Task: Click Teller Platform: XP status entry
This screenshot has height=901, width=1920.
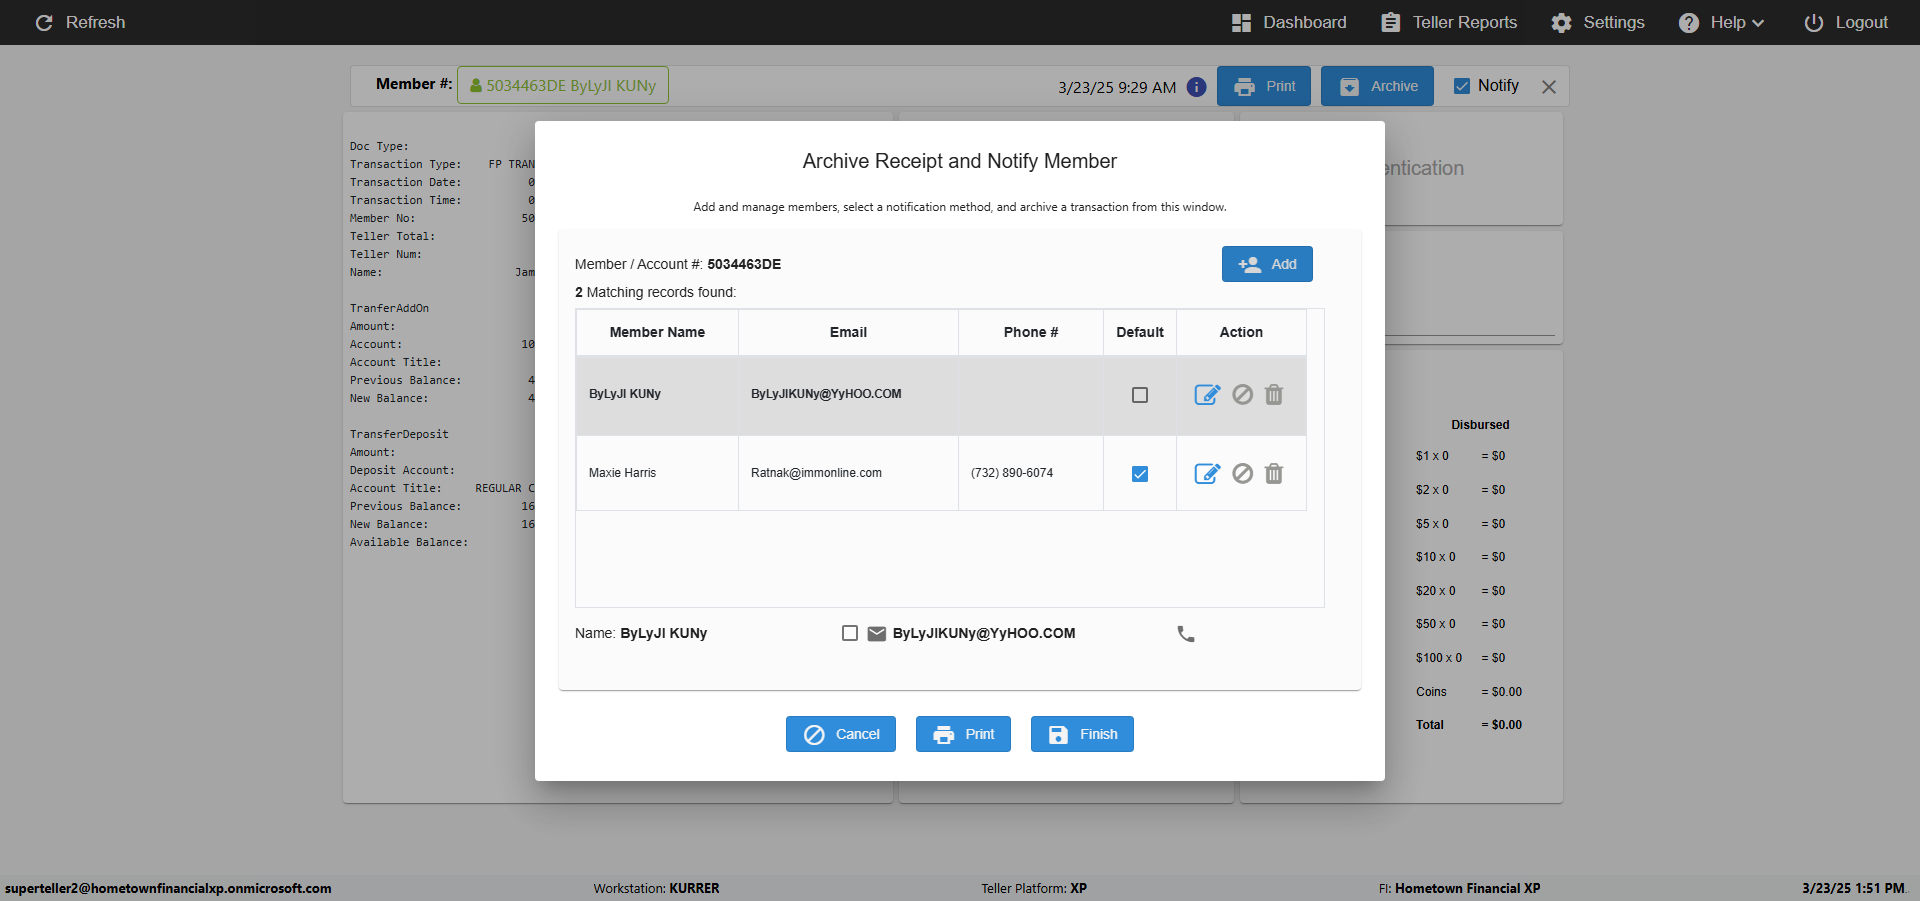Action: [x=1034, y=888]
